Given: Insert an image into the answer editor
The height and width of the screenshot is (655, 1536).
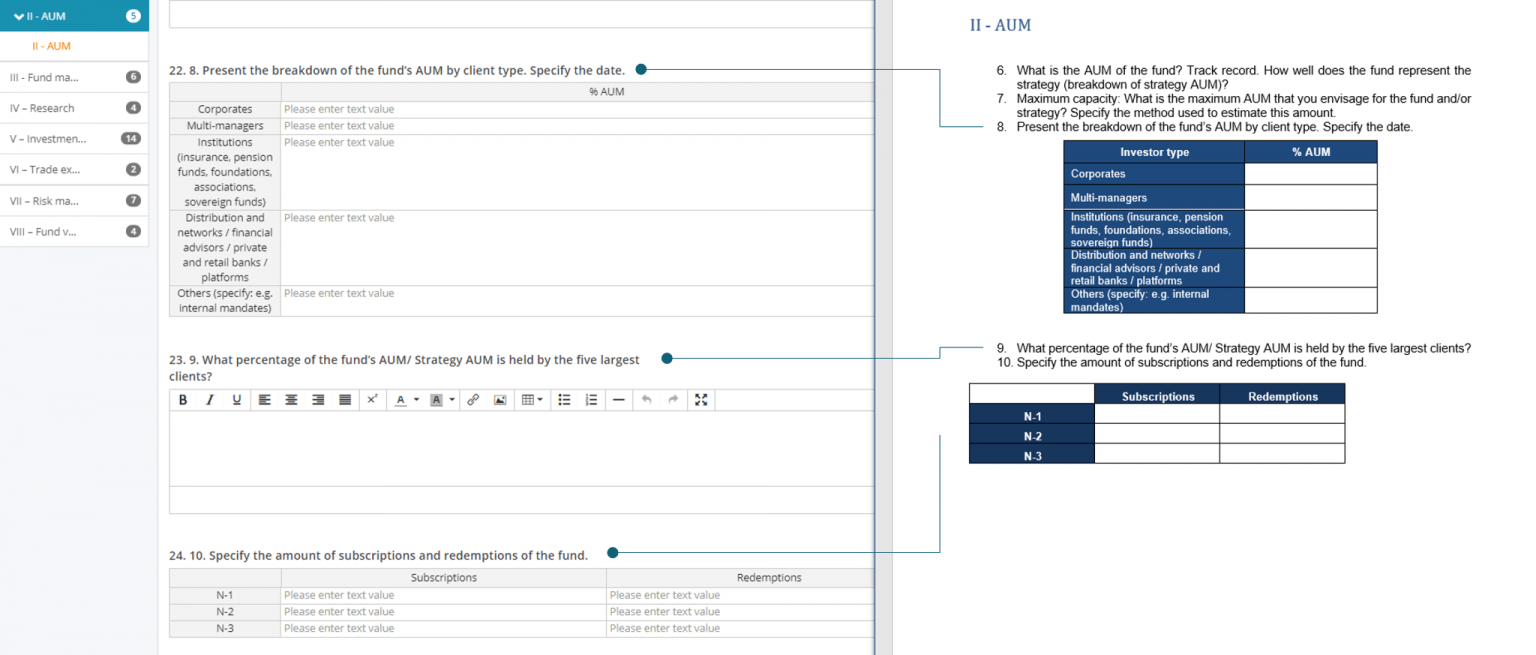Looking at the screenshot, I should (500, 399).
